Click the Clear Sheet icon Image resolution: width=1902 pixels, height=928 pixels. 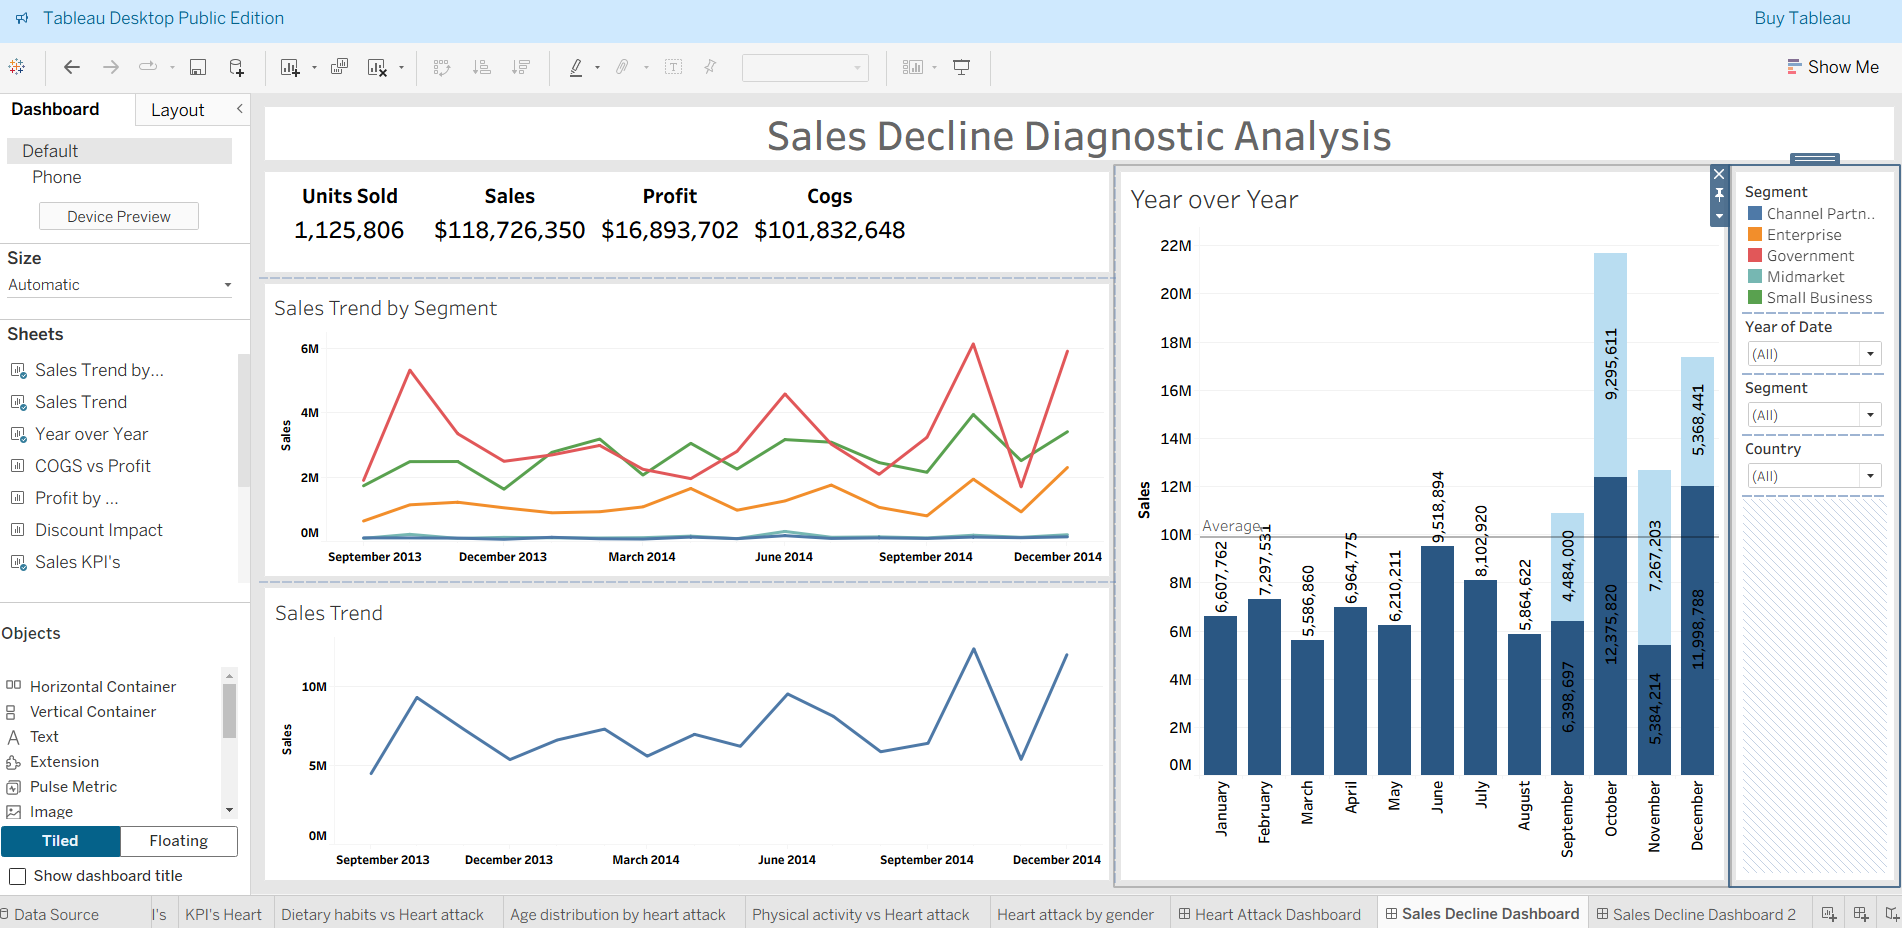(x=377, y=67)
